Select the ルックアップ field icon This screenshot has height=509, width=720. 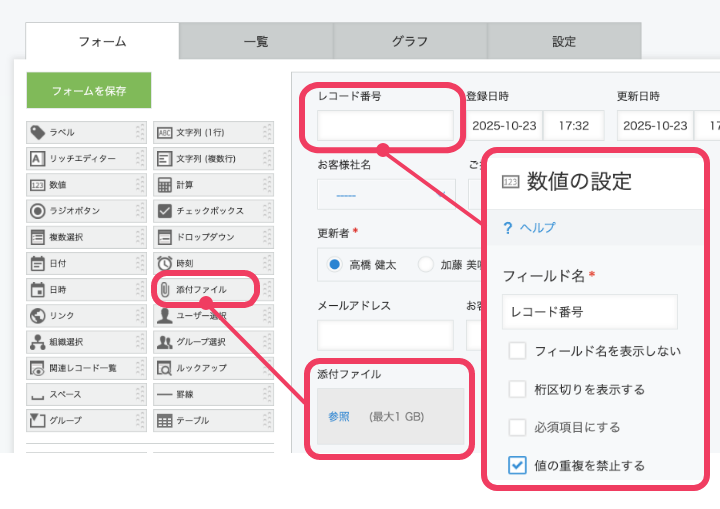tap(164, 368)
